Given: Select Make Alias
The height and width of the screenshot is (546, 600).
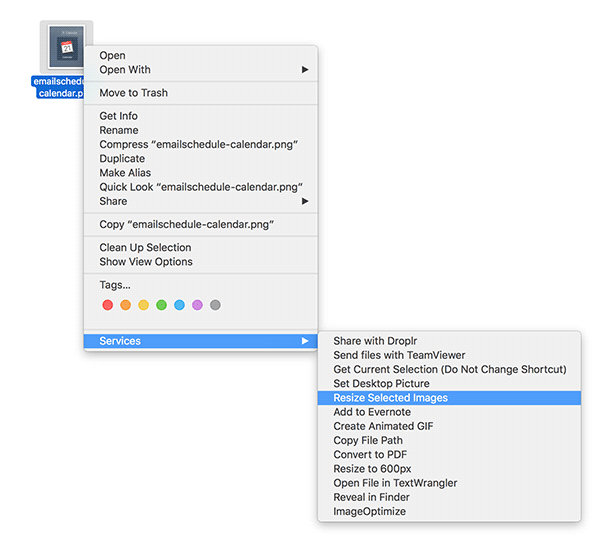Looking at the screenshot, I should (x=201, y=173).
